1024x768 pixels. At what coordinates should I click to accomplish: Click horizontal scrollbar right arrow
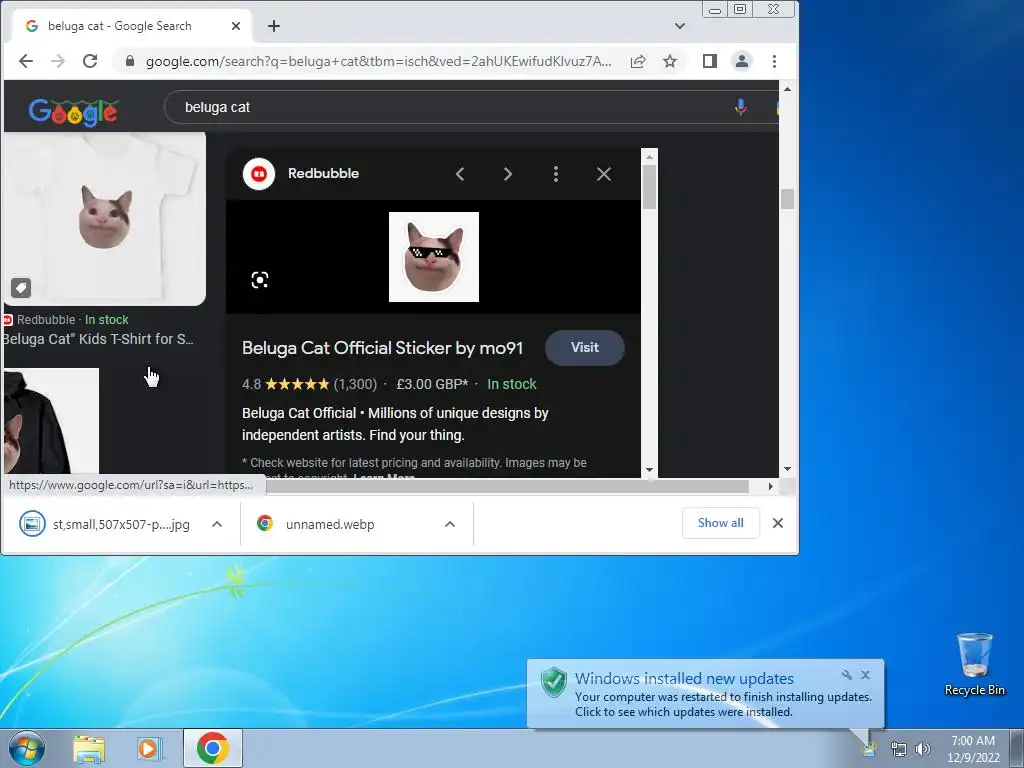coord(771,487)
